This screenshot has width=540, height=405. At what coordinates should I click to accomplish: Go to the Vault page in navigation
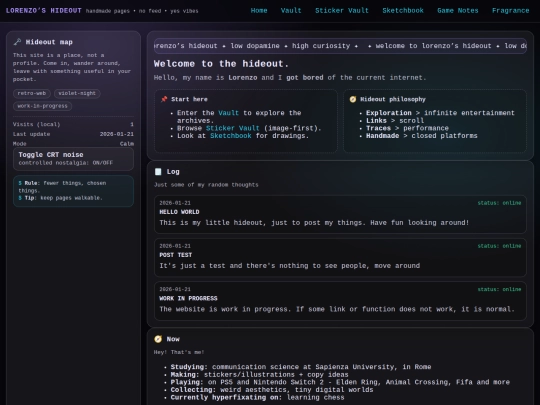(x=291, y=11)
